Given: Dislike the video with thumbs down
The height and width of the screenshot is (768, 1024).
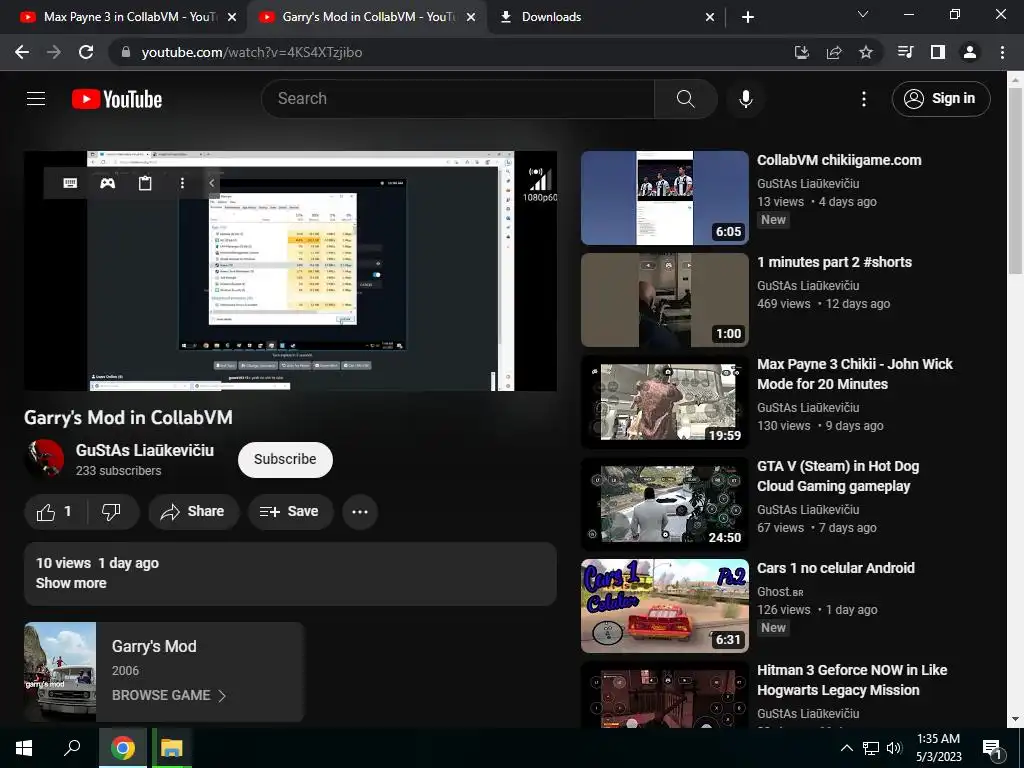Looking at the screenshot, I should click(112, 512).
